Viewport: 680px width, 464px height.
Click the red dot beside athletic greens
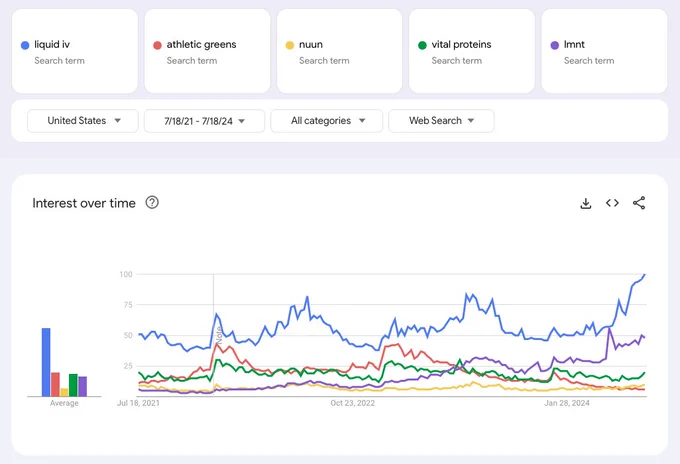157,45
